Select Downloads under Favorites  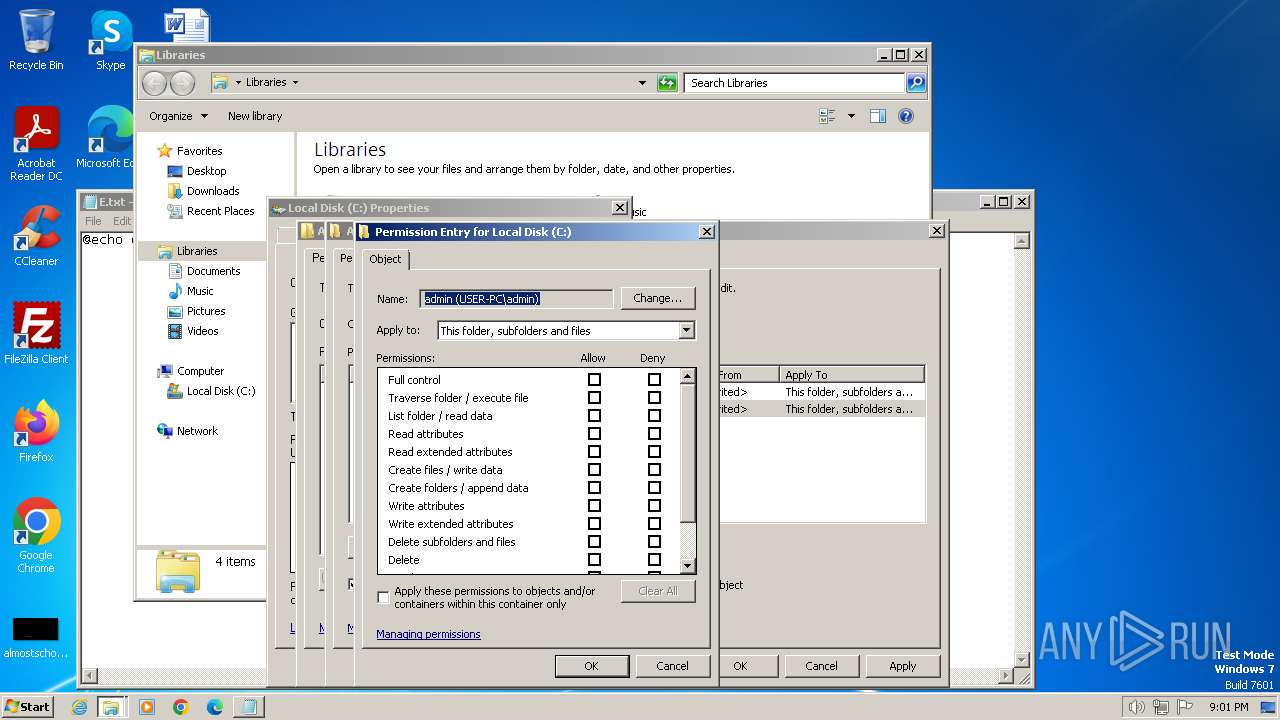click(213, 191)
